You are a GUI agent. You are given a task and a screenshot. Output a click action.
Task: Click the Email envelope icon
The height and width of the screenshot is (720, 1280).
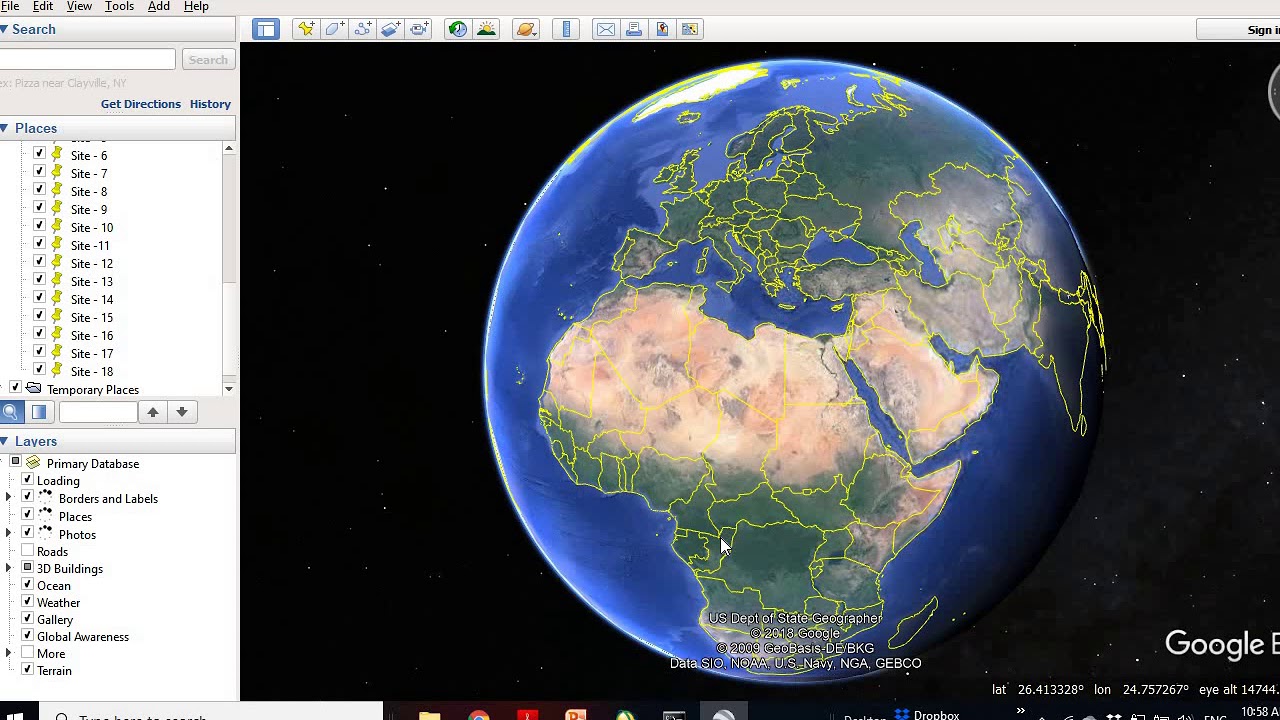pos(606,29)
